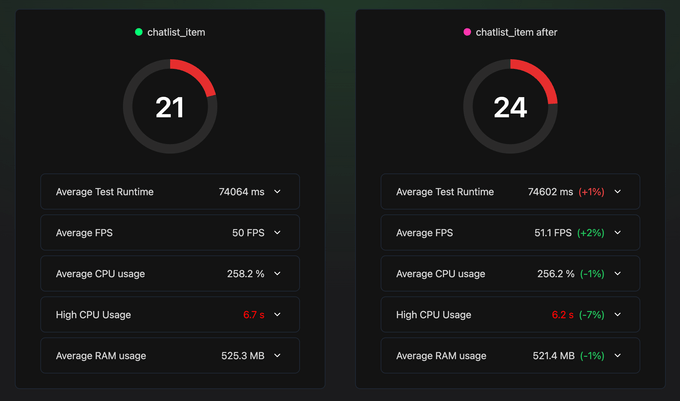Click the left panel's "chatlist_item" title
This screenshot has height=401, width=680.
[x=176, y=32]
